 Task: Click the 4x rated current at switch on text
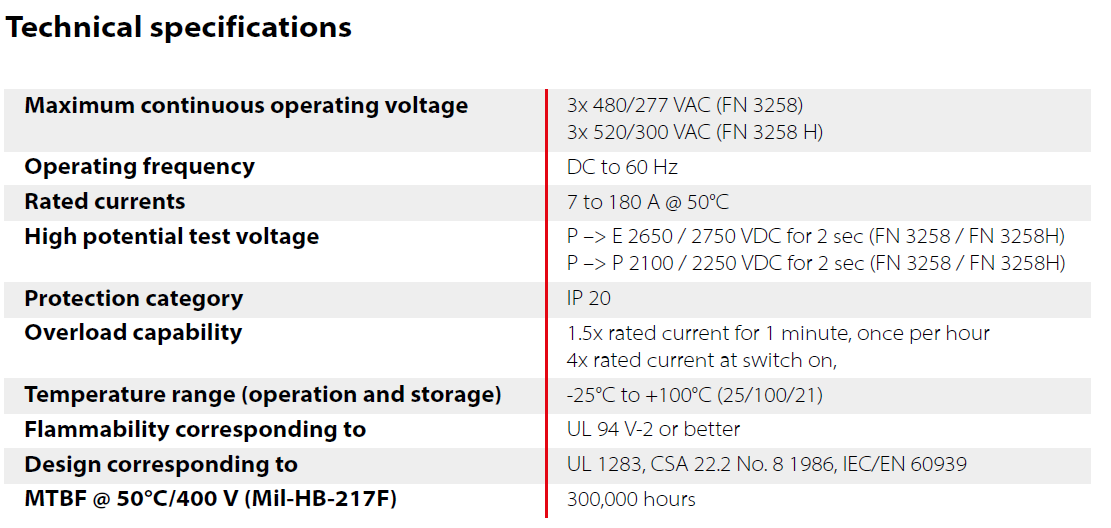click(701, 360)
